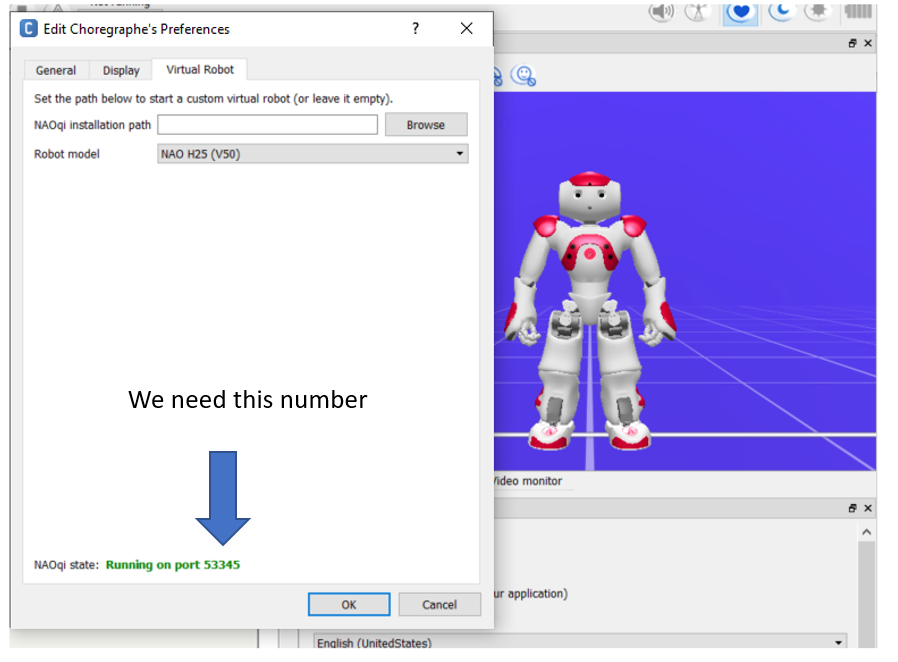
Task: Switch to the Display tab
Action: (121, 70)
